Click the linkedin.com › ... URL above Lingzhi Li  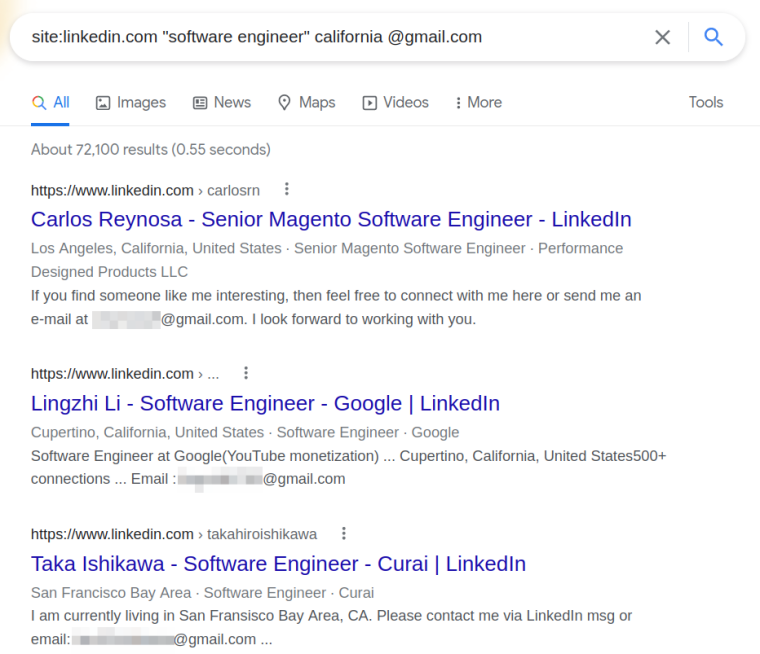click(x=125, y=374)
